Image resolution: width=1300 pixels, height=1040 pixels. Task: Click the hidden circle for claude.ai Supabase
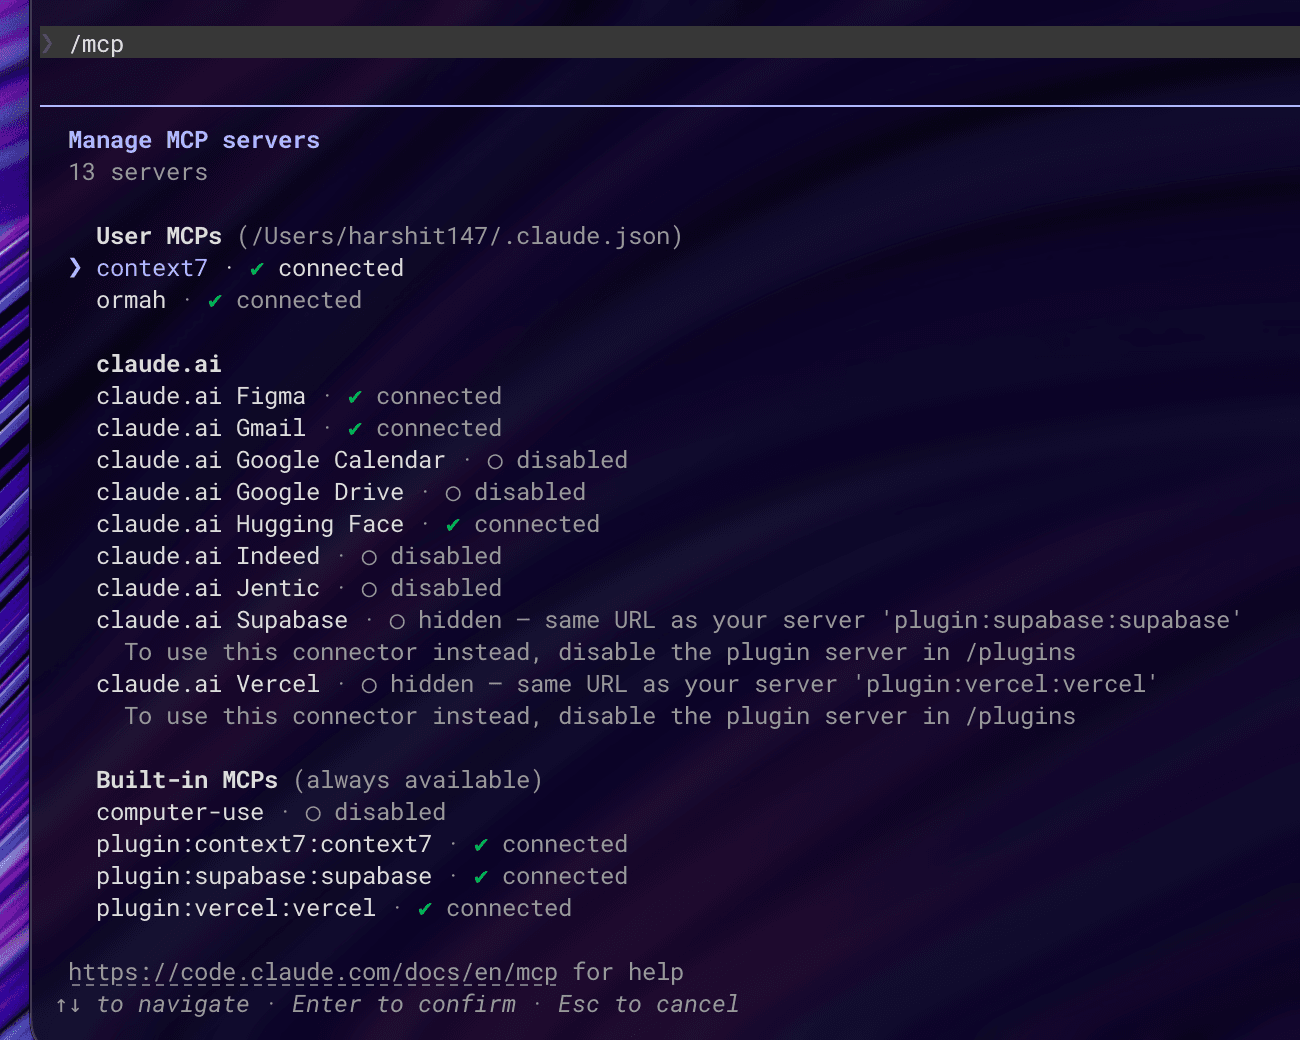397,621
